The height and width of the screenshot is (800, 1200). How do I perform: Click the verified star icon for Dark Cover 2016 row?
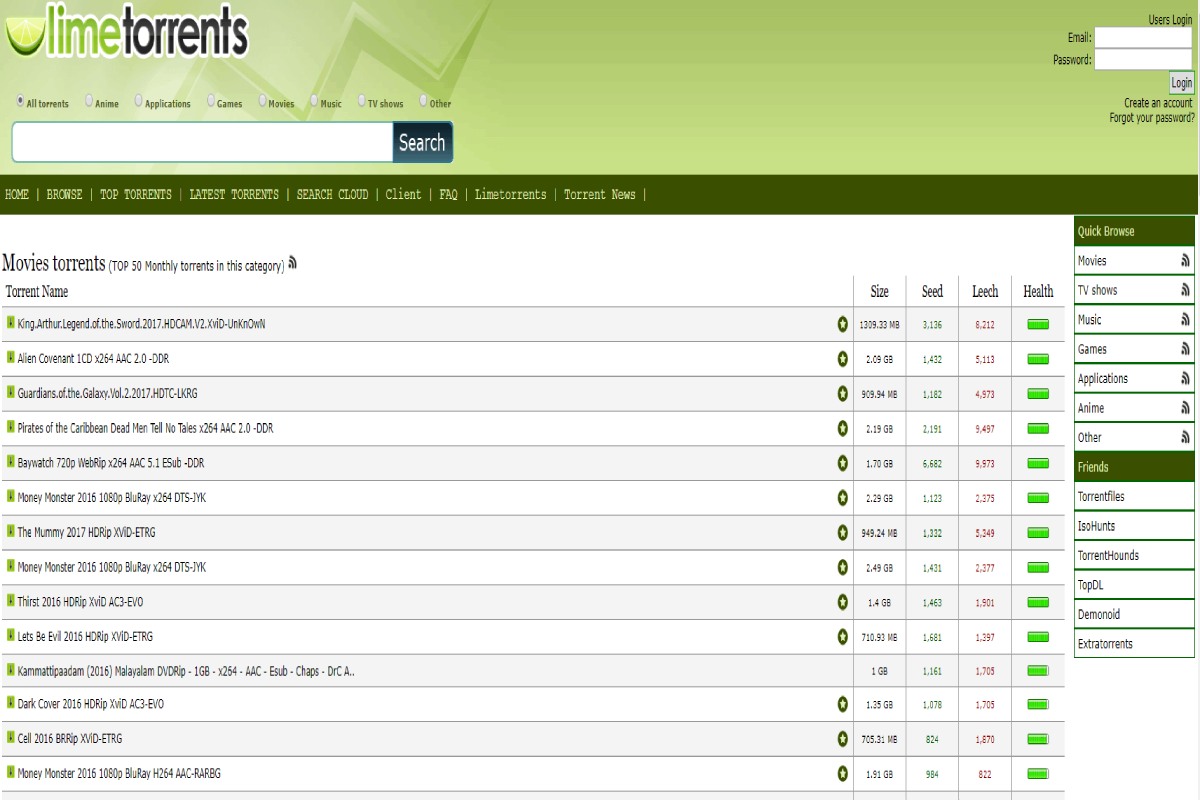tap(843, 704)
